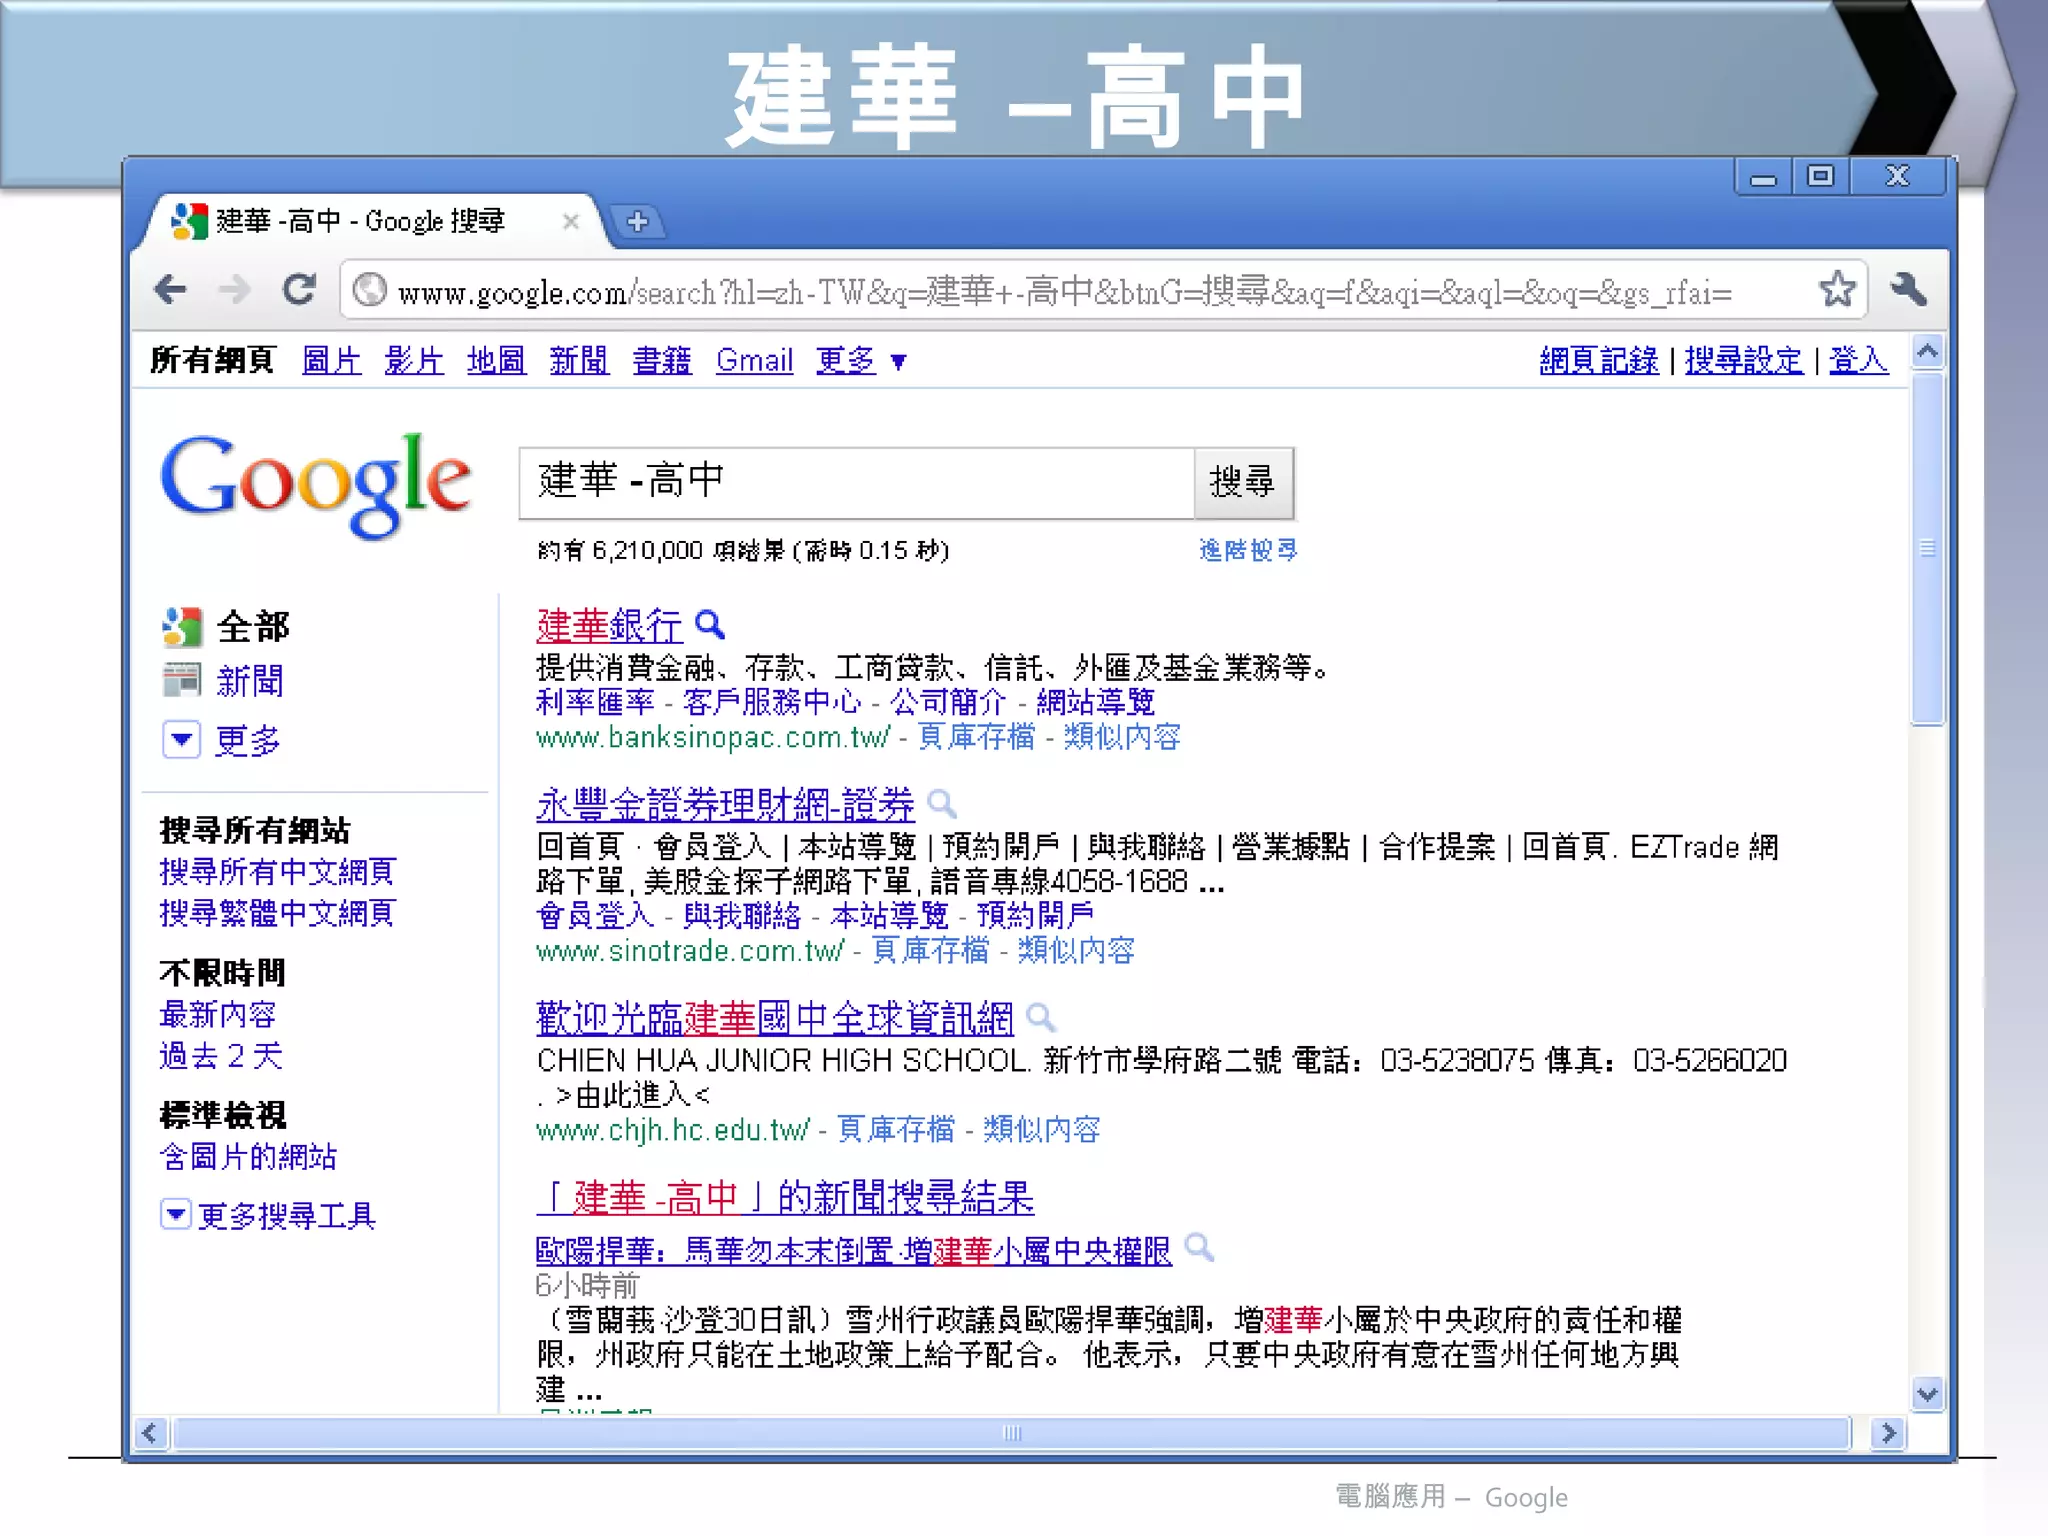Click the 登入 link
2048x1536 pixels.
[1858, 360]
